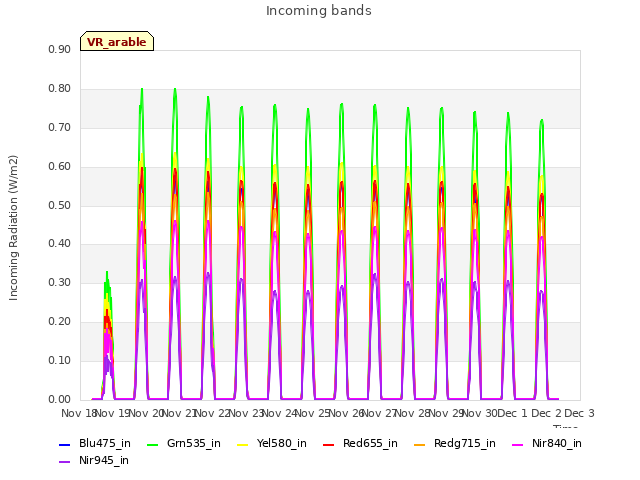640x480 pixels.
Task: Click the 0.10 y-axis tick label
Action: tap(59, 360)
